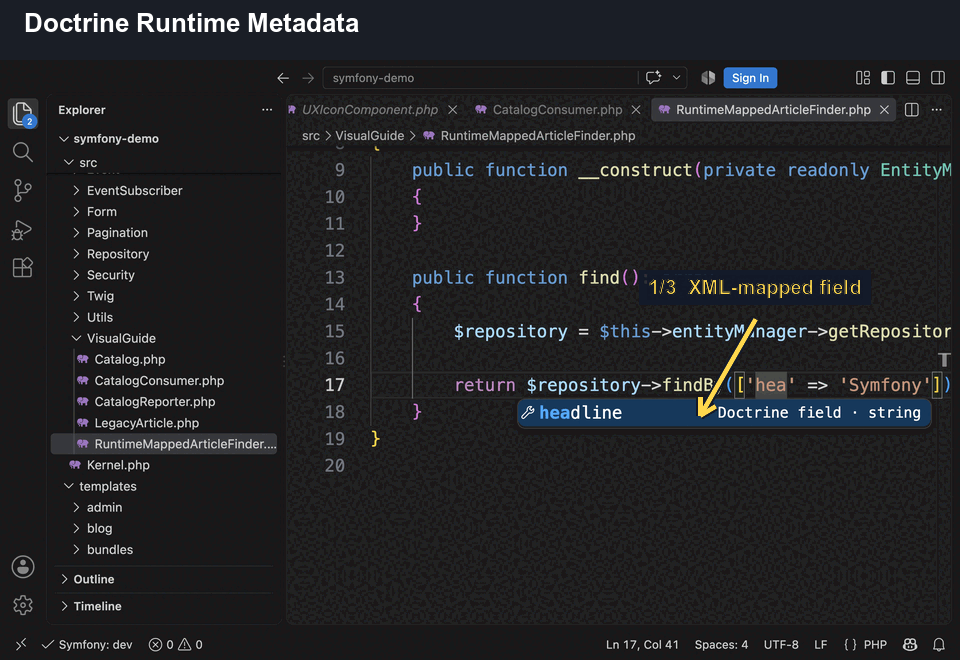Open the Source Control view
The width and height of the screenshot is (960, 660).
[23, 190]
